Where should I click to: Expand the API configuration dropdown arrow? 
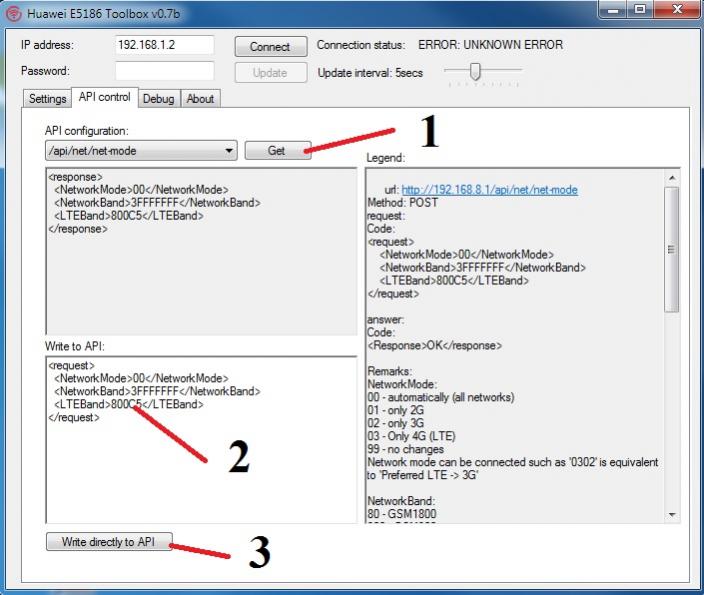(x=229, y=150)
